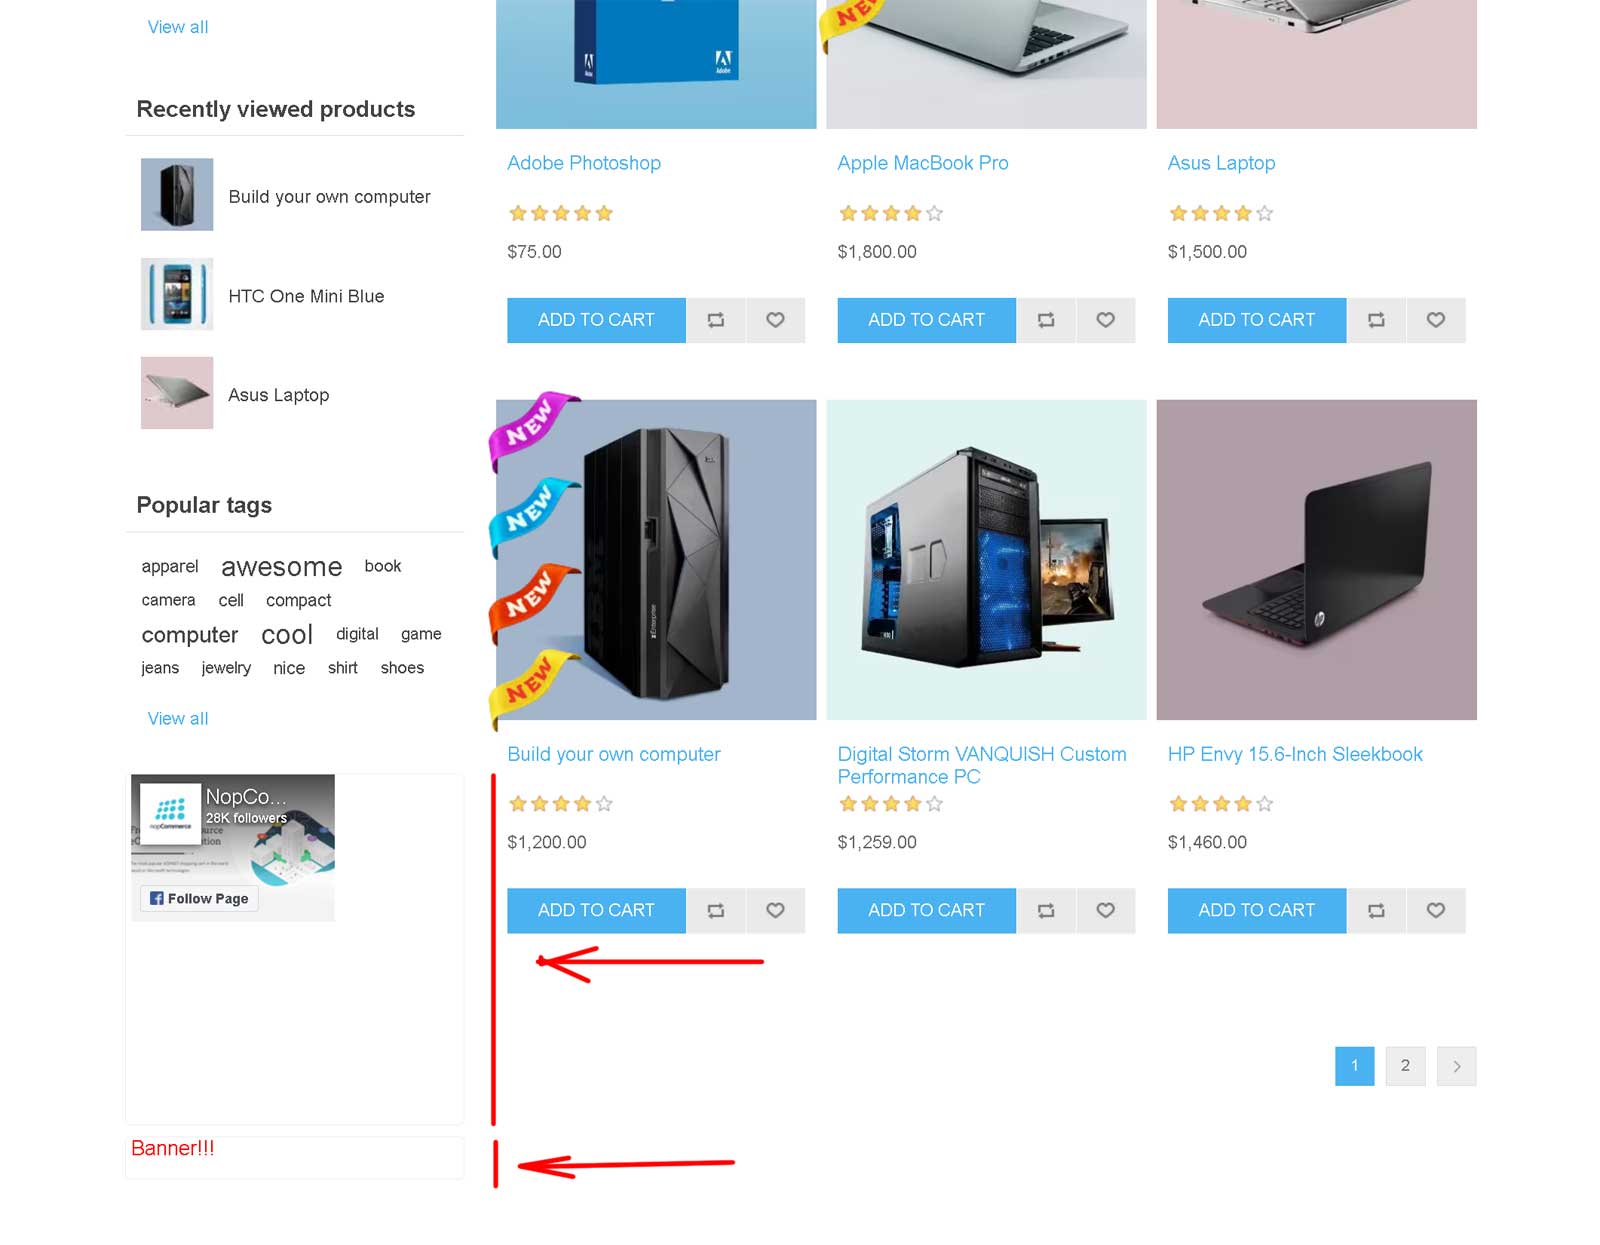Add Asus Laptop to wishlist heart icon

[1435, 320]
